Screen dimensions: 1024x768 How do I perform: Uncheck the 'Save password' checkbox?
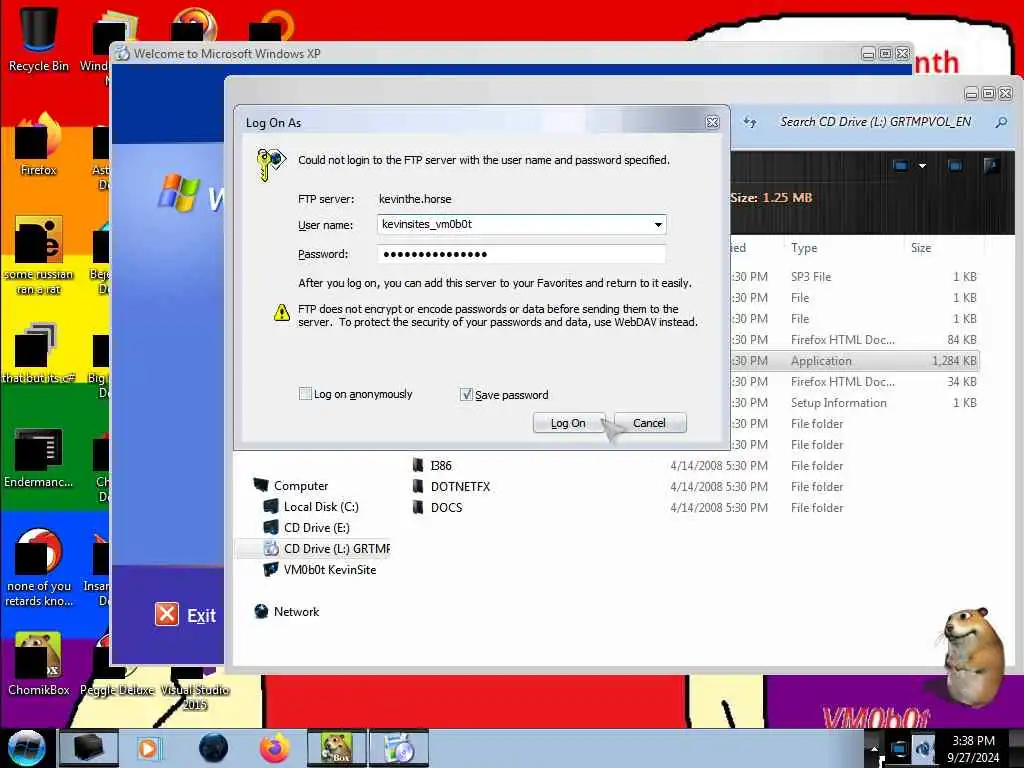pyautogui.click(x=466, y=394)
